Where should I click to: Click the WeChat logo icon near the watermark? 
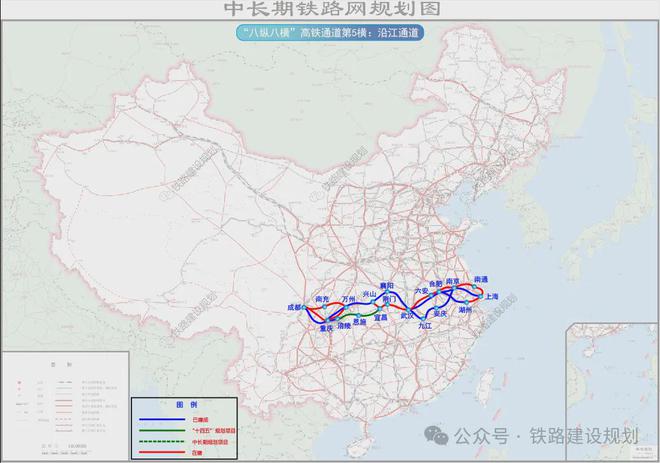pos(436,435)
